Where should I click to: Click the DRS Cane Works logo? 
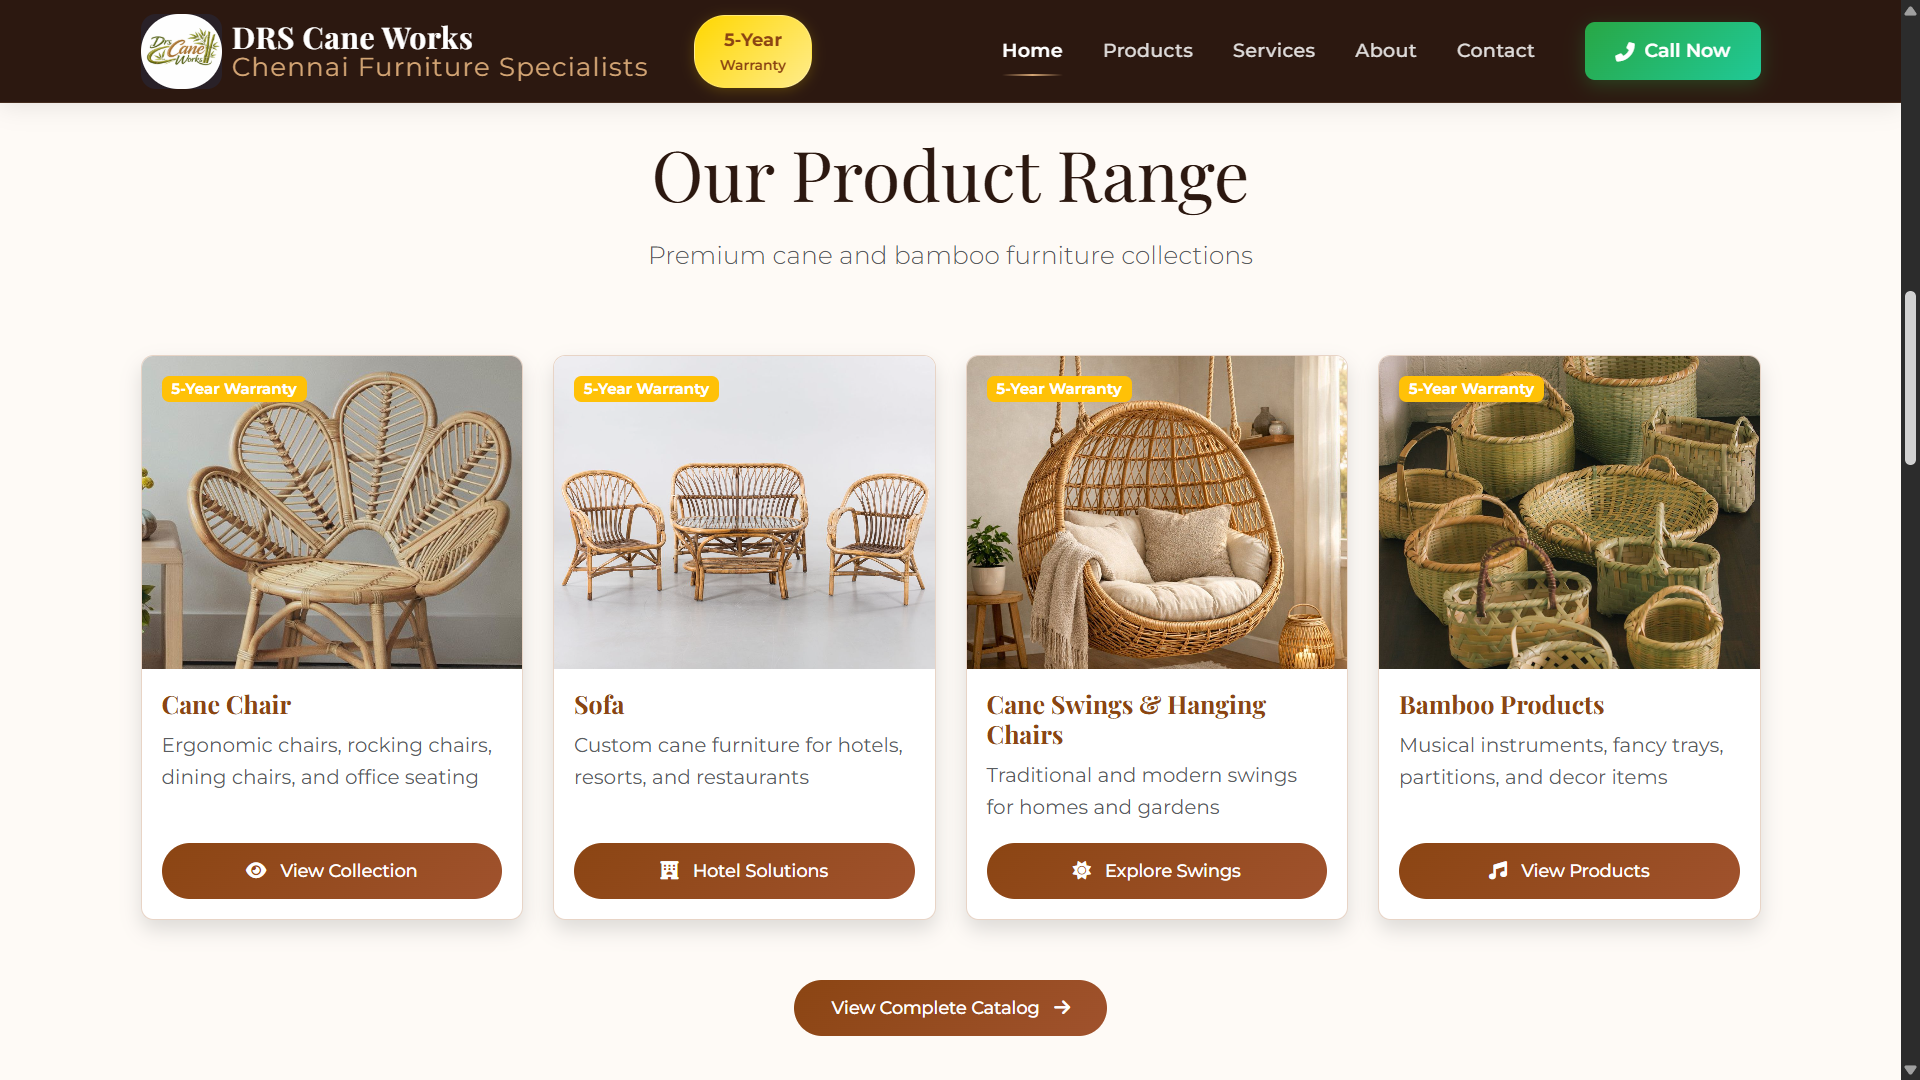pos(181,51)
